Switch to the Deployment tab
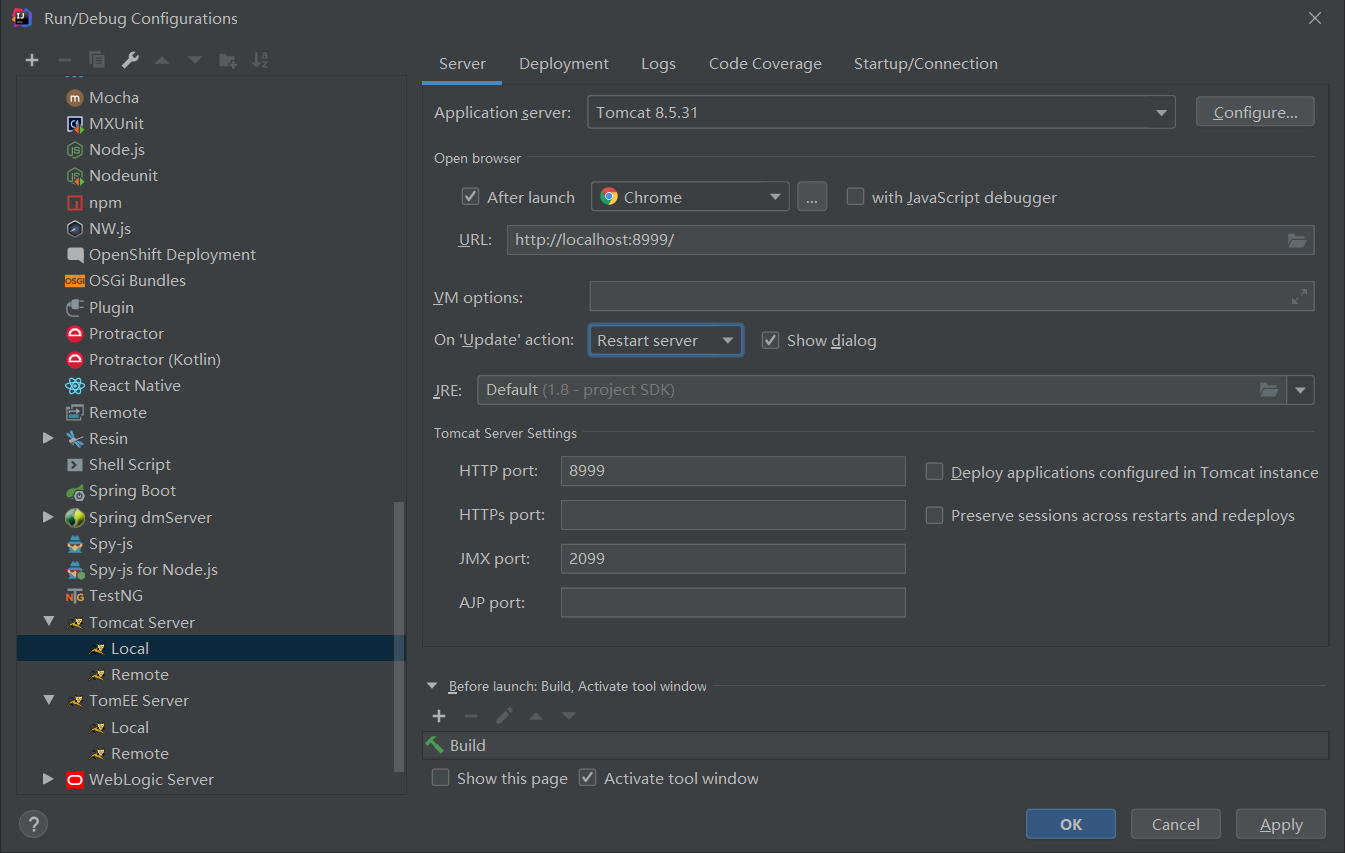Viewport: 1345px width, 853px height. [x=564, y=64]
